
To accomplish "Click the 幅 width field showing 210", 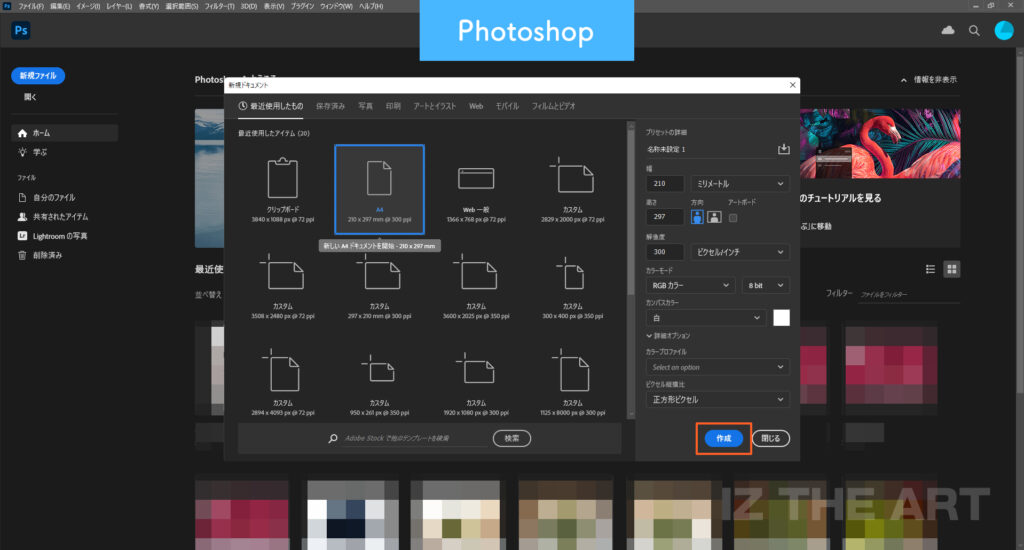I will point(665,184).
